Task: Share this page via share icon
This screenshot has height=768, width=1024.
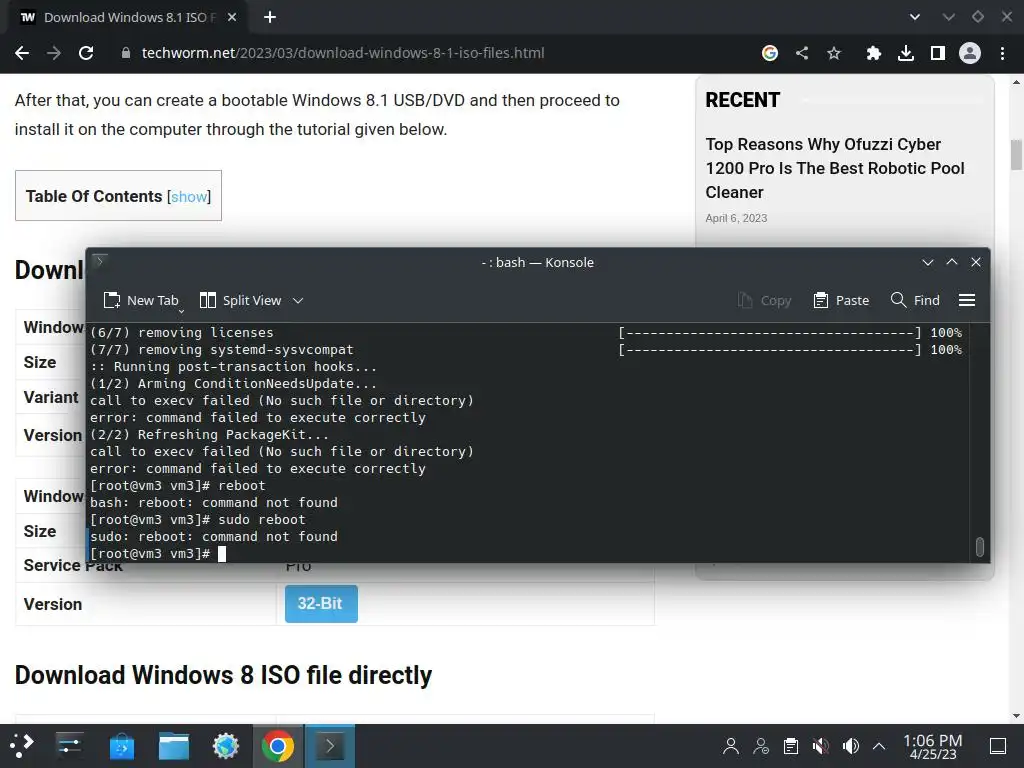Action: click(x=802, y=54)
